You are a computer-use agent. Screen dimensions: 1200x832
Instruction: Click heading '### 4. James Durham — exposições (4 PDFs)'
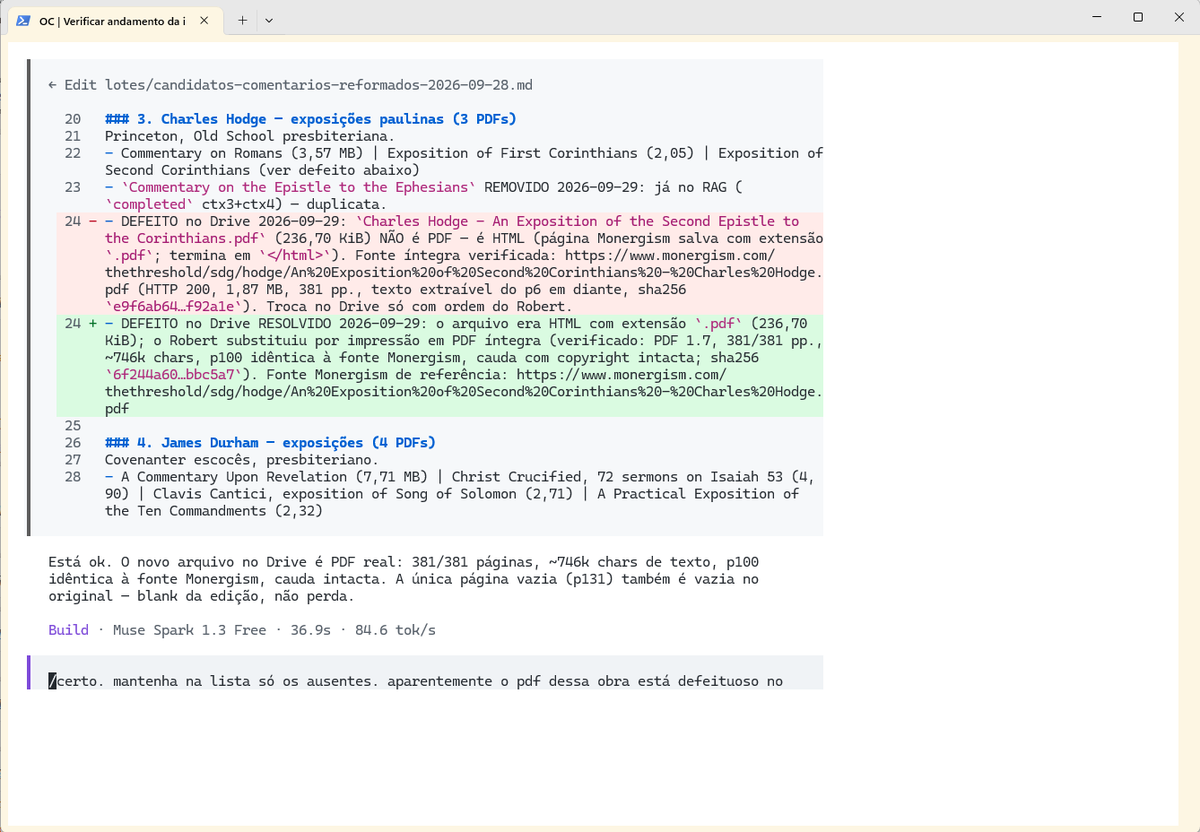click(x=270, y=442)
